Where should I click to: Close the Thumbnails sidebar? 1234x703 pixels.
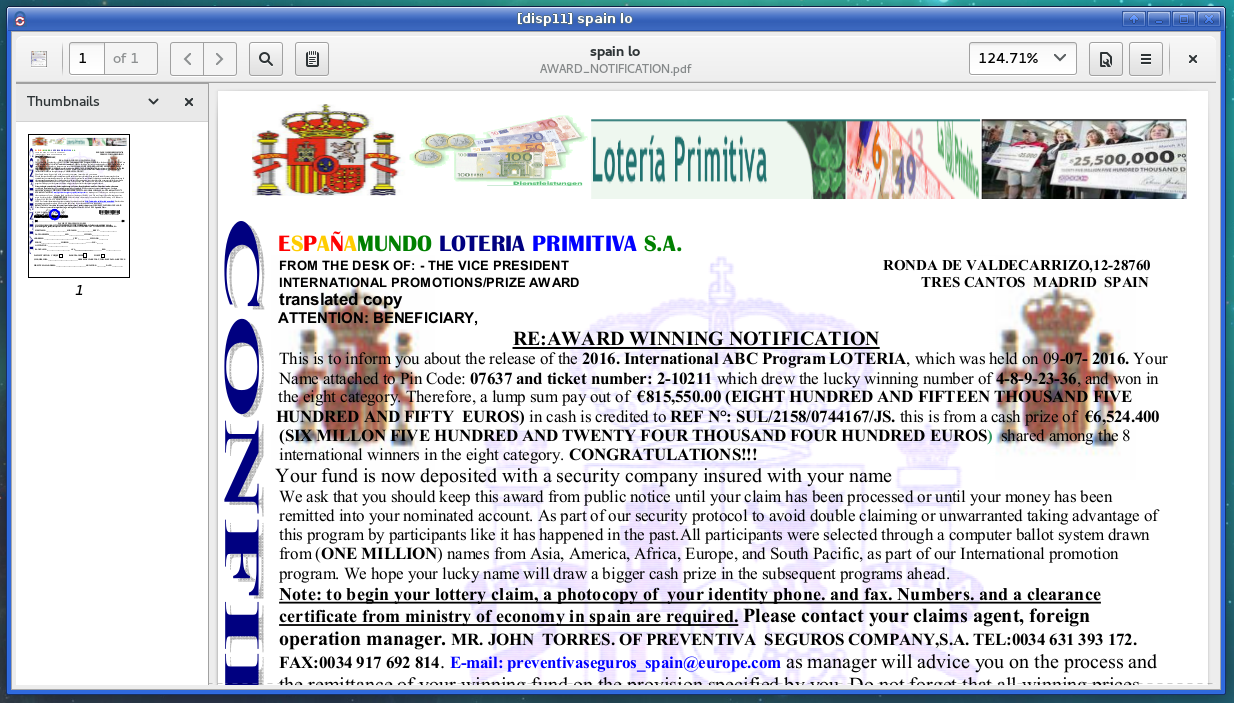[x=189, y=102]
